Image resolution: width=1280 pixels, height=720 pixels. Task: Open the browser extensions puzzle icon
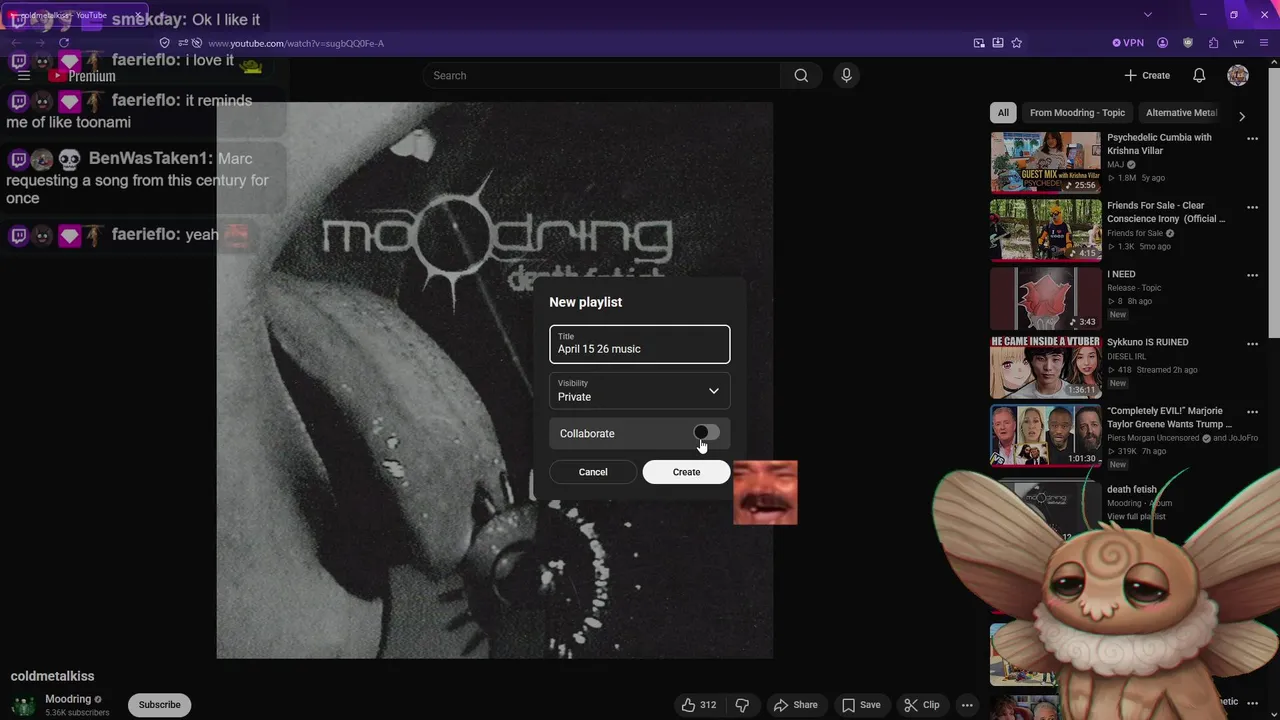(x=1213, y=43)
